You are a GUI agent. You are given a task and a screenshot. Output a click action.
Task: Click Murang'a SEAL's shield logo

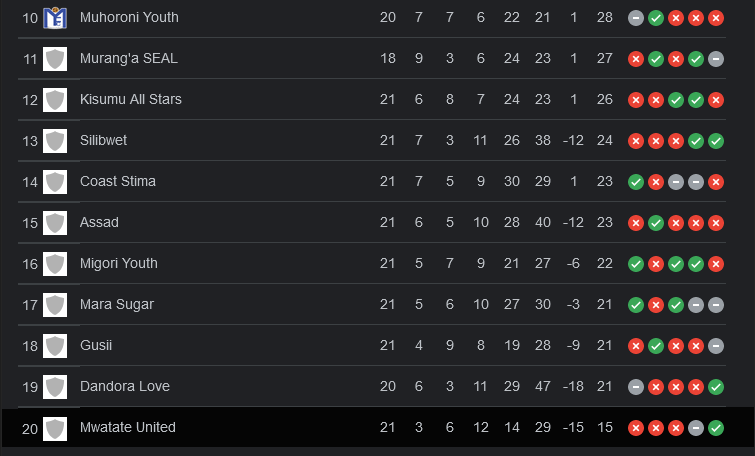point(55,59)
